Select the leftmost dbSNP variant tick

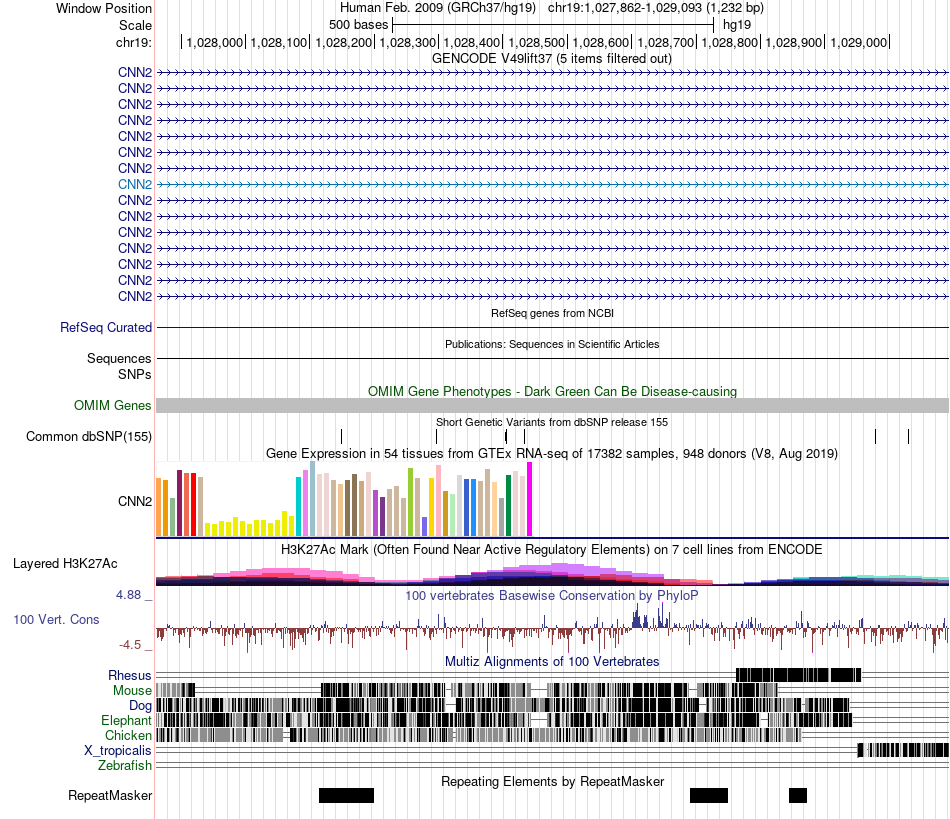pos(342,436)
